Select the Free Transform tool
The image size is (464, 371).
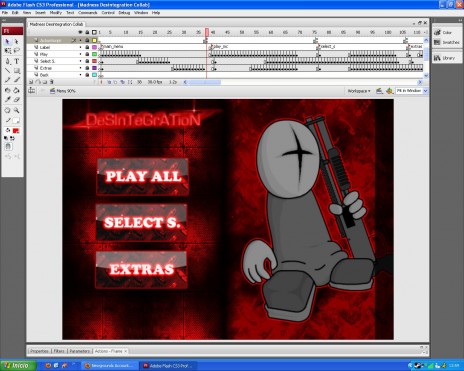click(x=8, y=51)
